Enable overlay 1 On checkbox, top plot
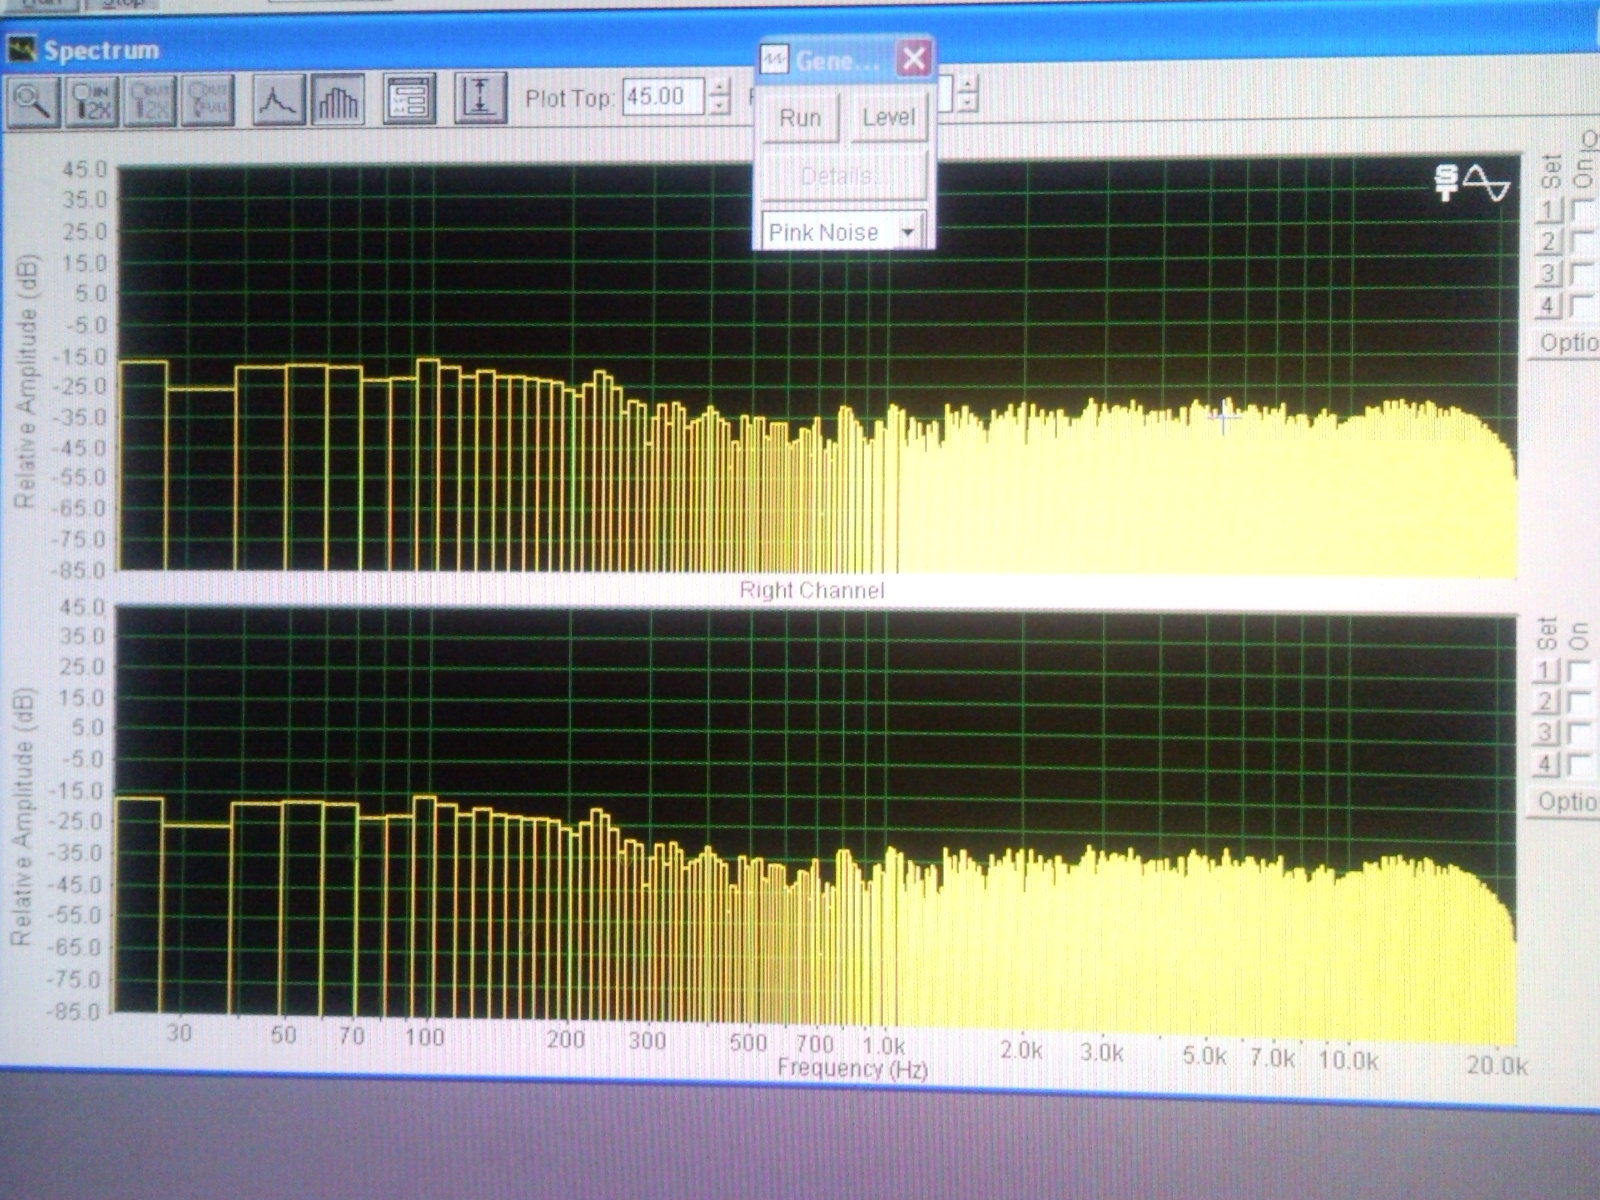The height and width of the screenshot is (1200, 1600). coord(1582,210)
